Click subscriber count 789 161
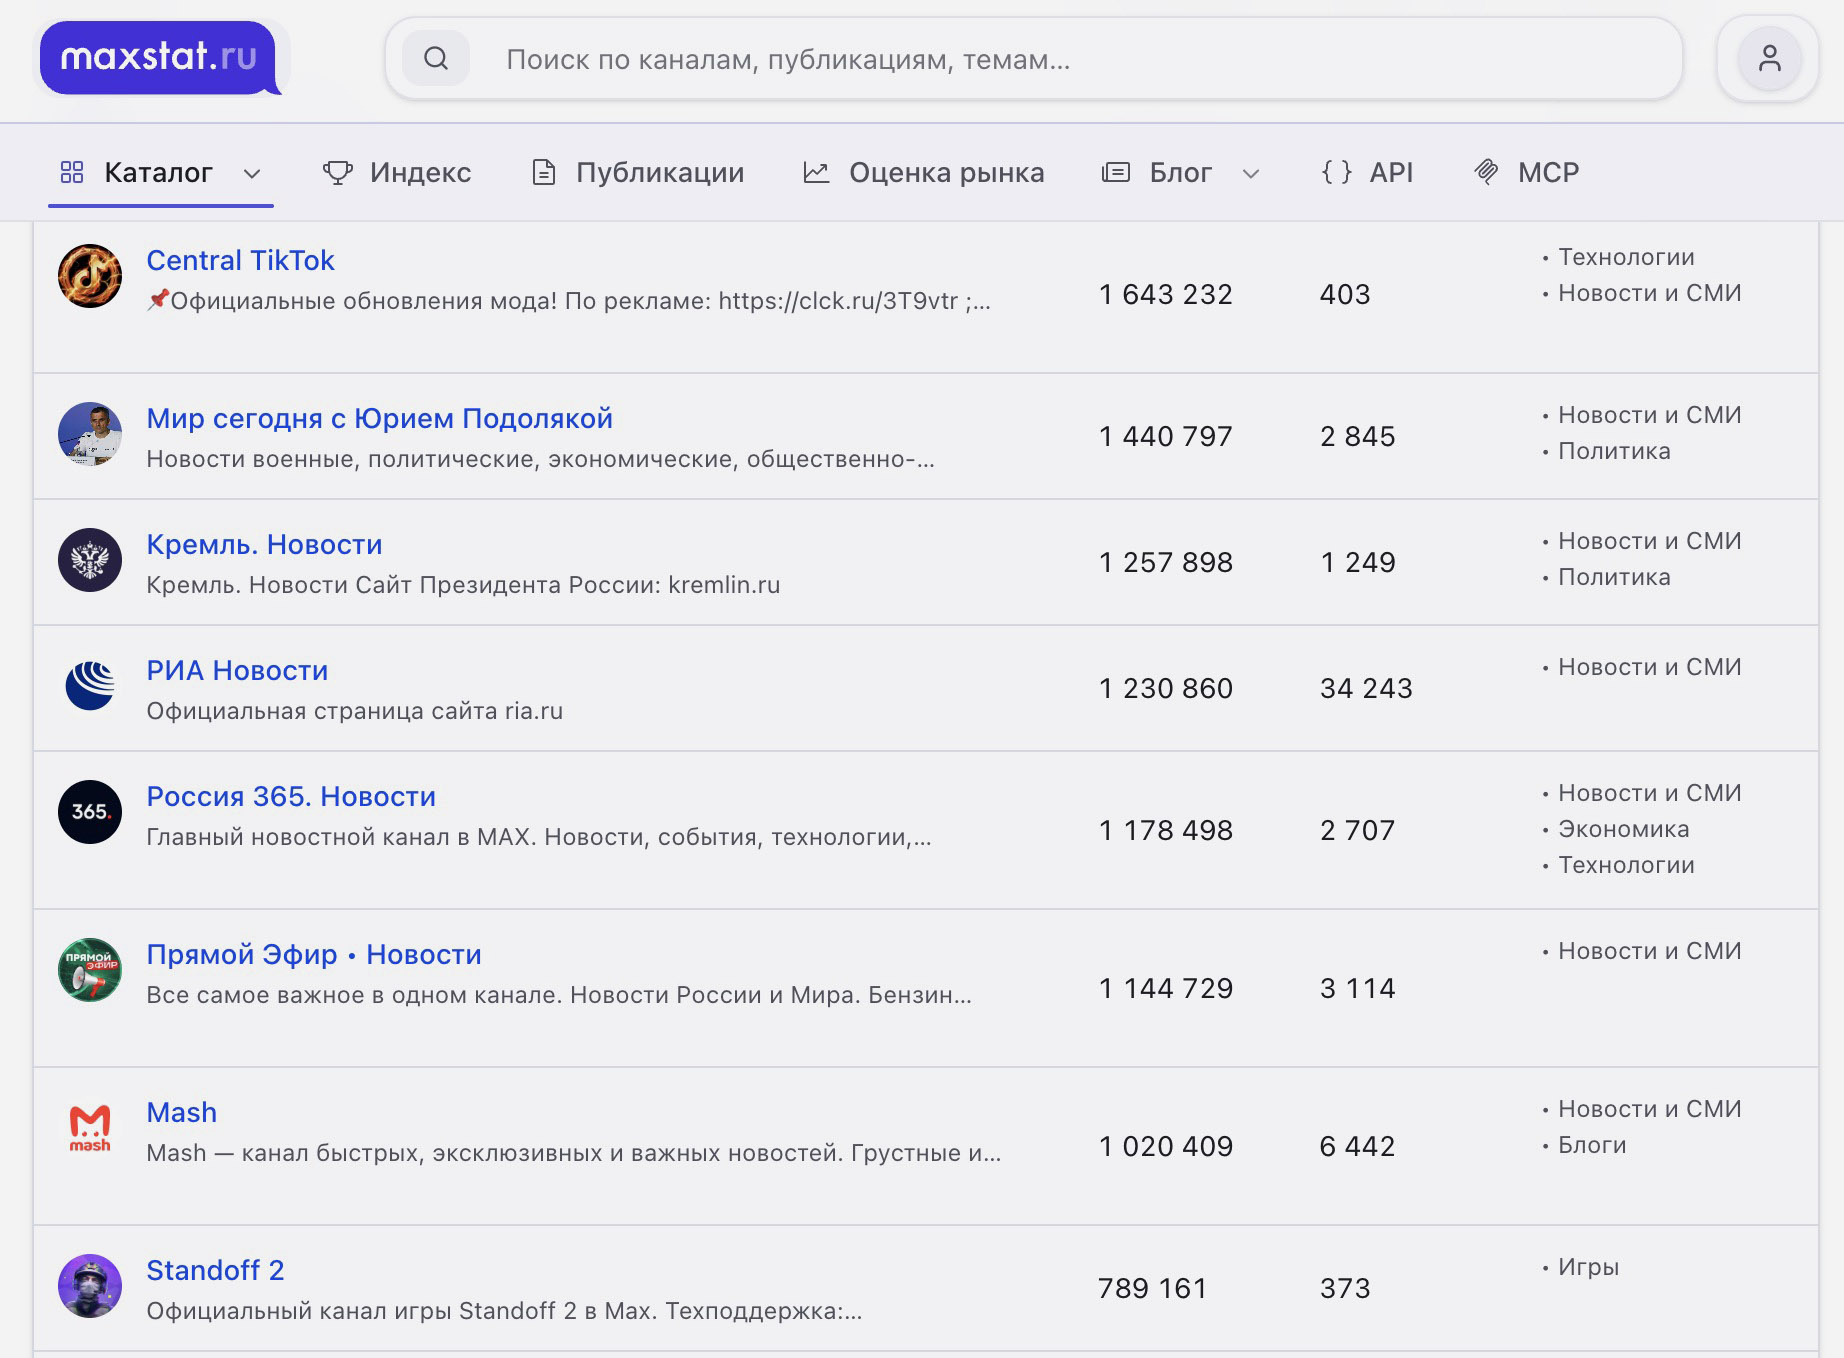The image size is (1844, 1358). [1152, 1288]
